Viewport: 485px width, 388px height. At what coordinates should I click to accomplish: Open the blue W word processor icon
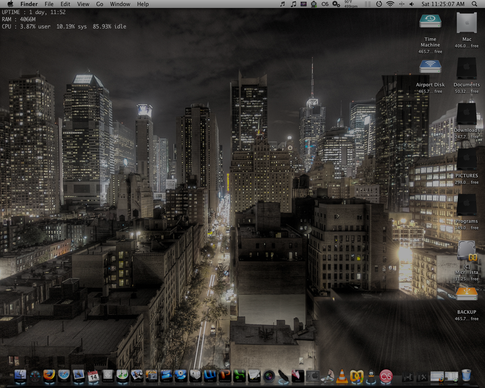(210, 376)
